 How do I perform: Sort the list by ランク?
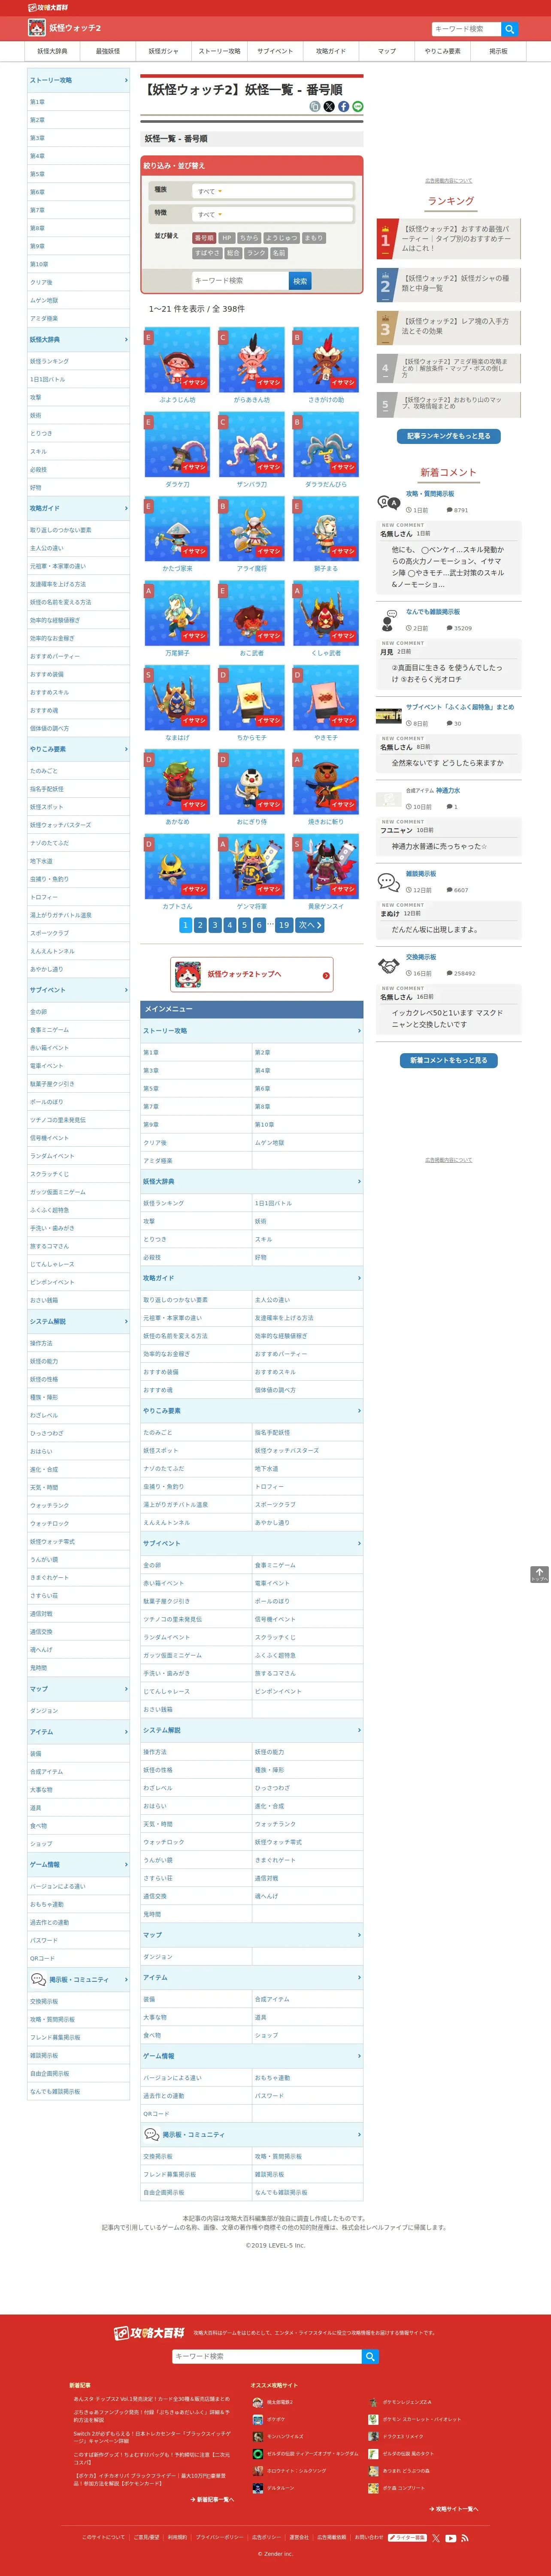[256, 253]
